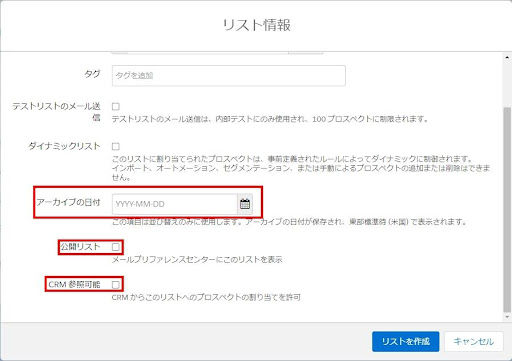
Task: Click the タグ input field
Action: point(229,76)
